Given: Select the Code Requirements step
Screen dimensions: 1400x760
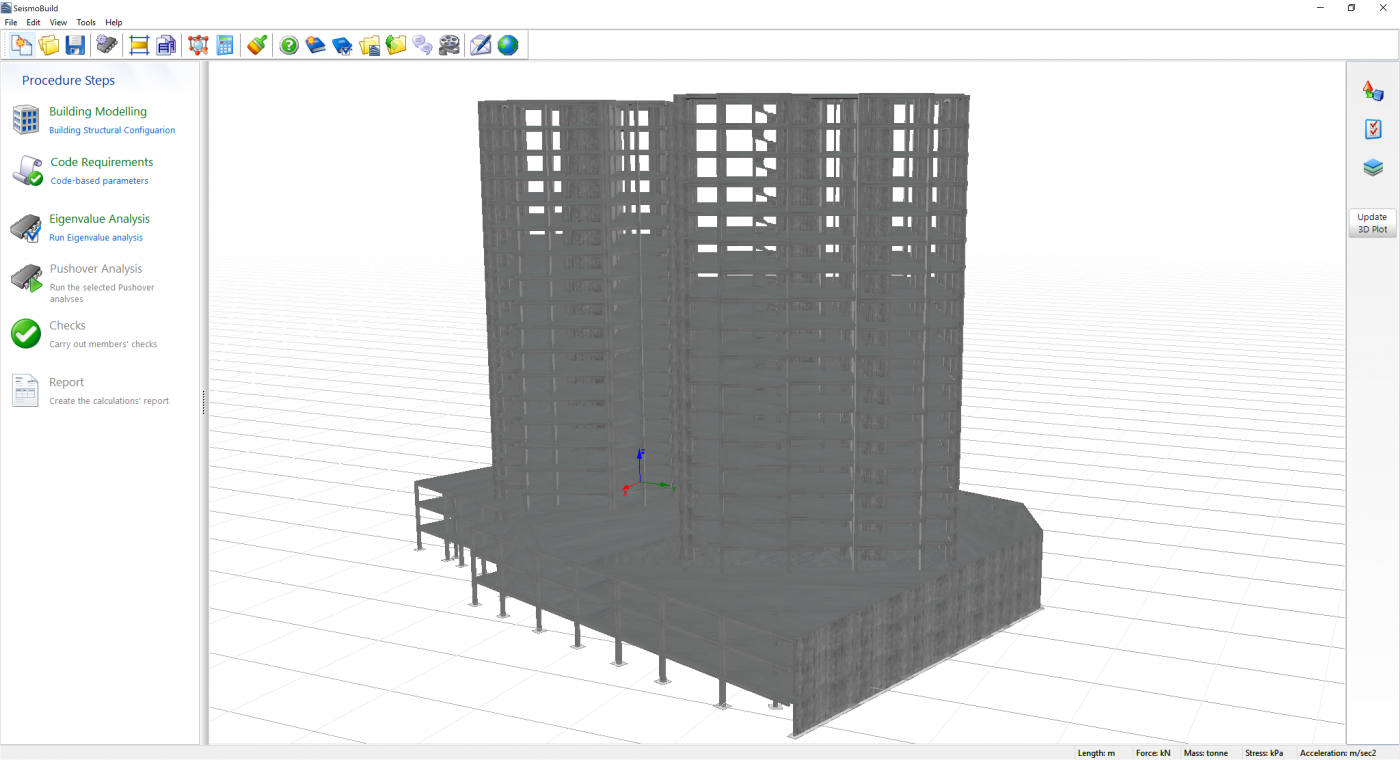Looking at the screenshot, I should pos(101,162).
